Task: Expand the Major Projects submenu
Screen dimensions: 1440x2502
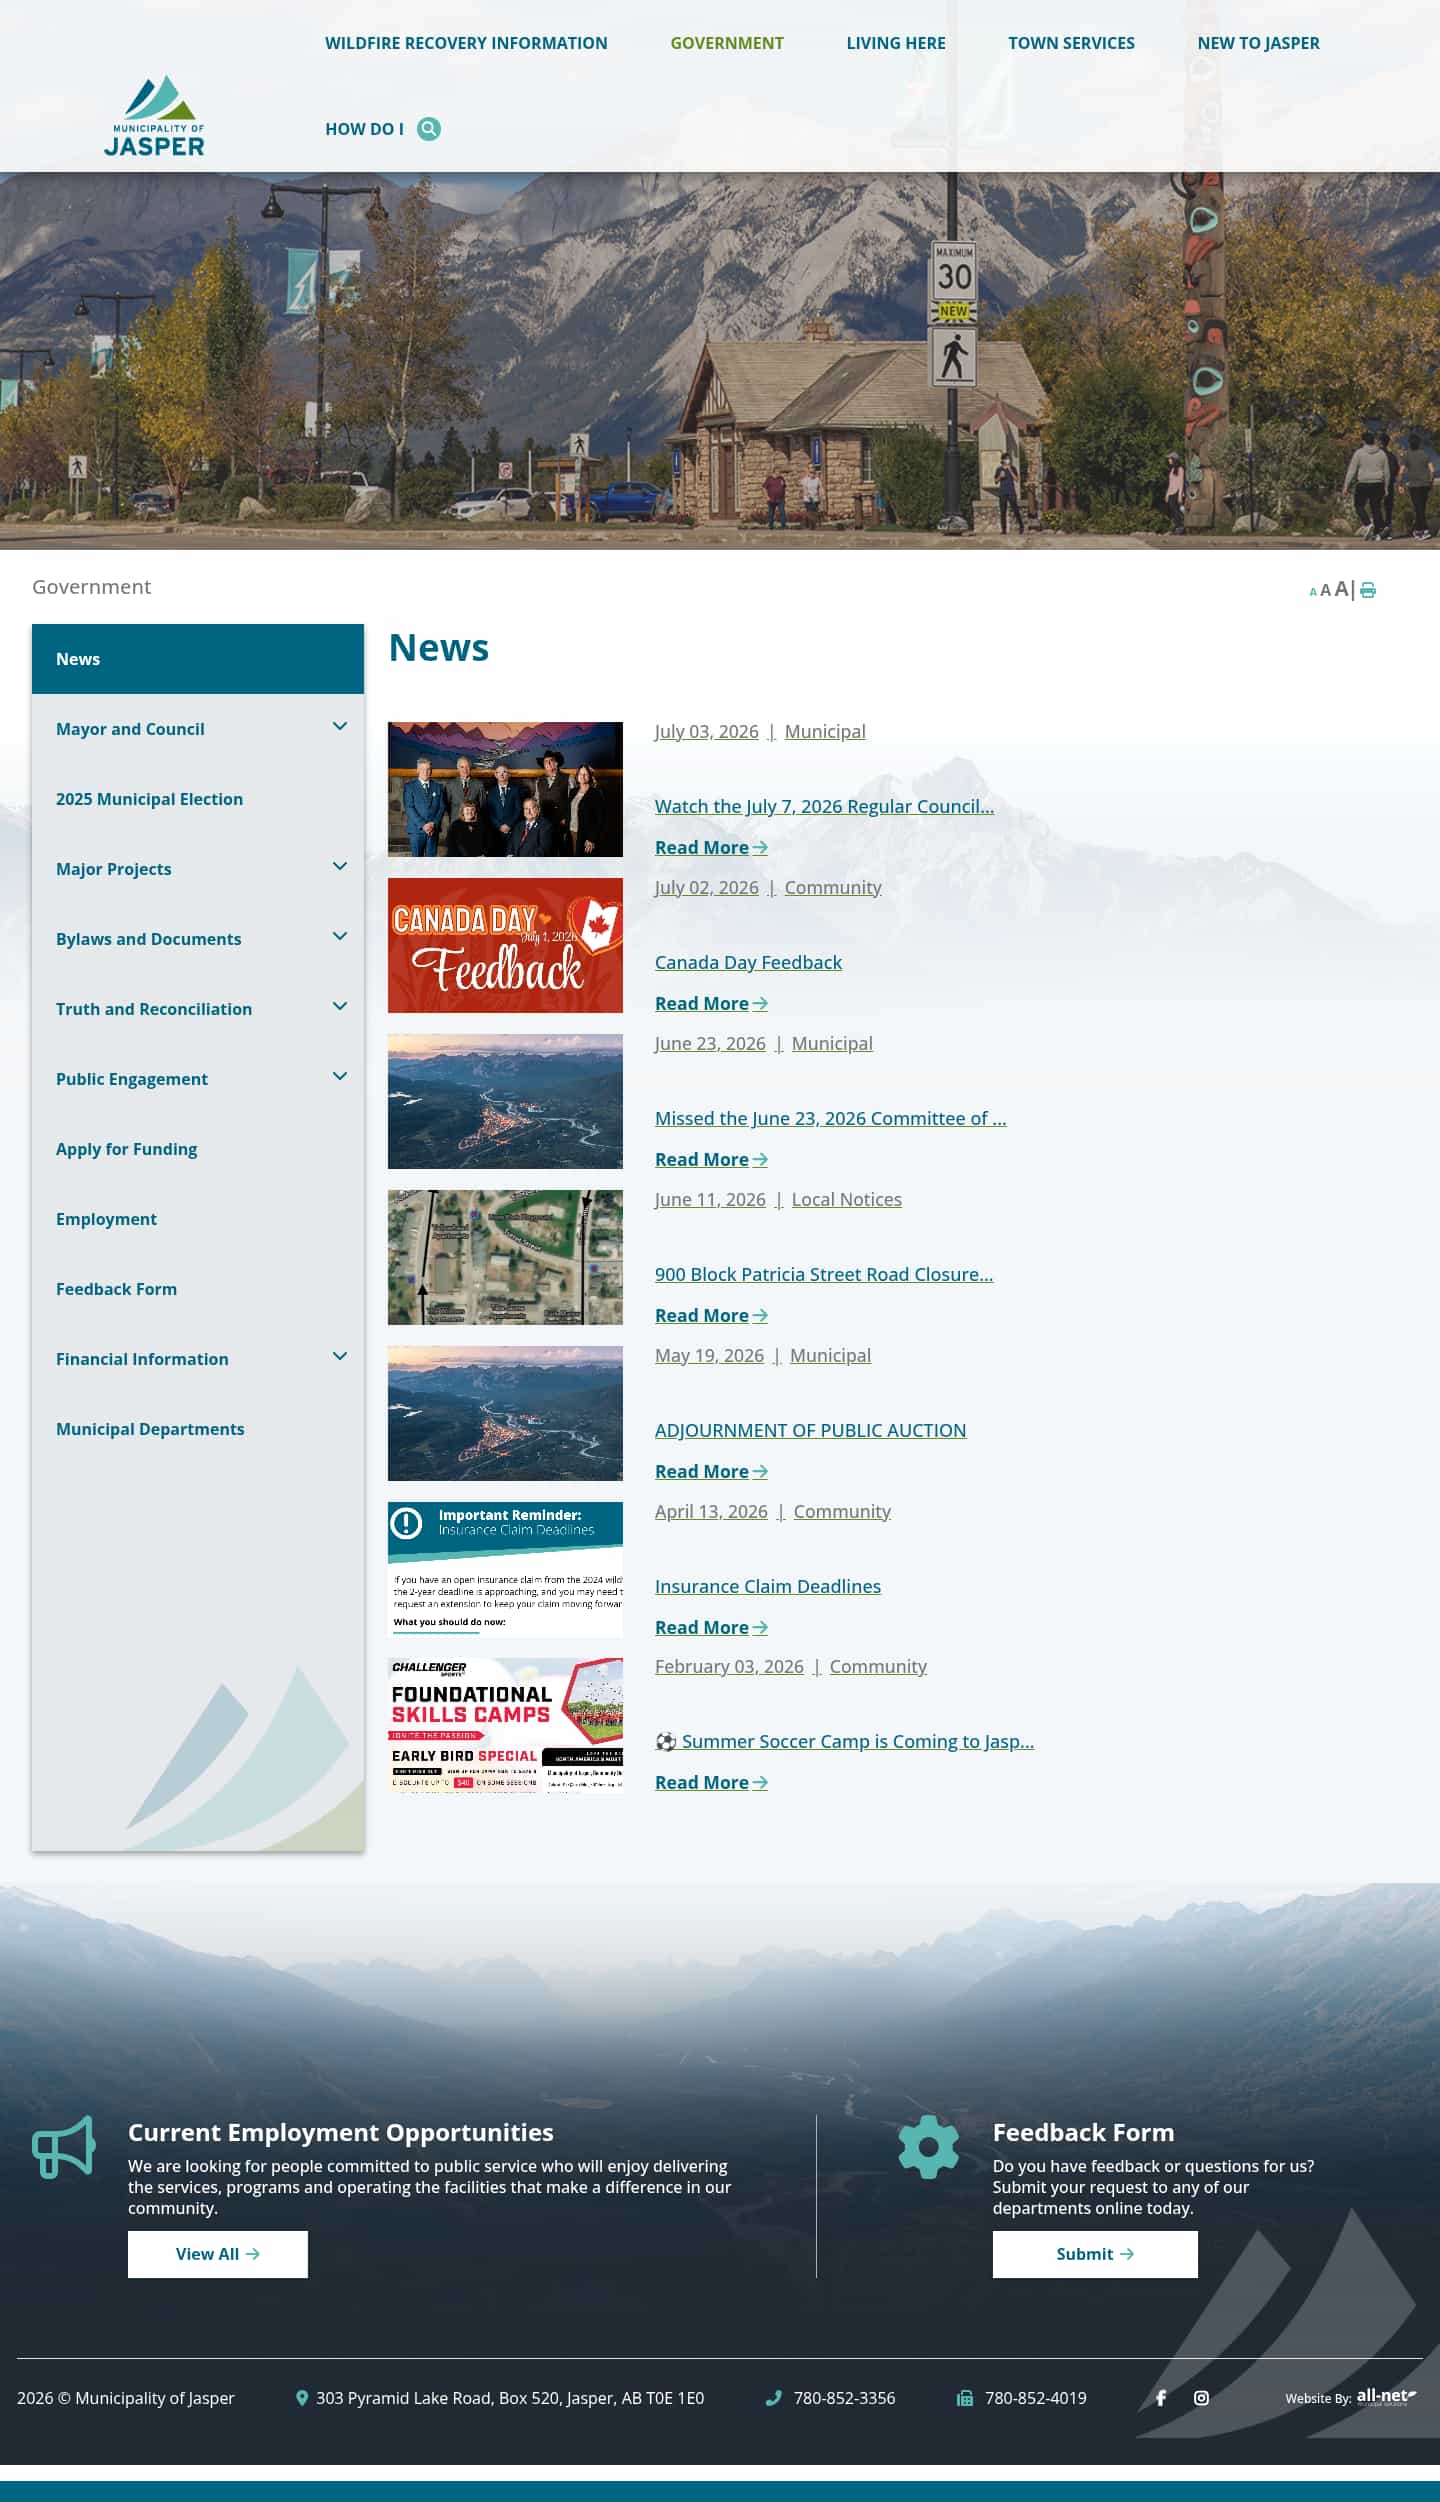Action: (x=340, y=867)
